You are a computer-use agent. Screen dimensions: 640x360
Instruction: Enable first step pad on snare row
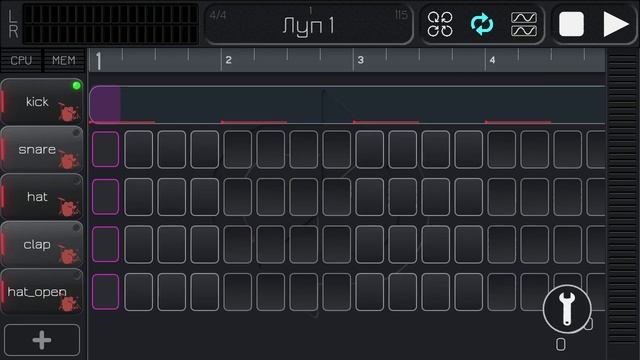tap(105, 149)
